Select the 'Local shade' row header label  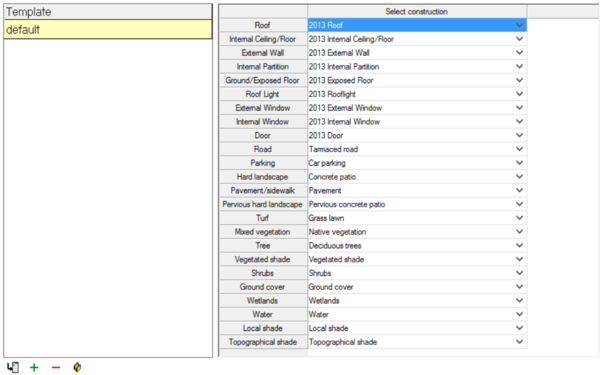(263, 329)
